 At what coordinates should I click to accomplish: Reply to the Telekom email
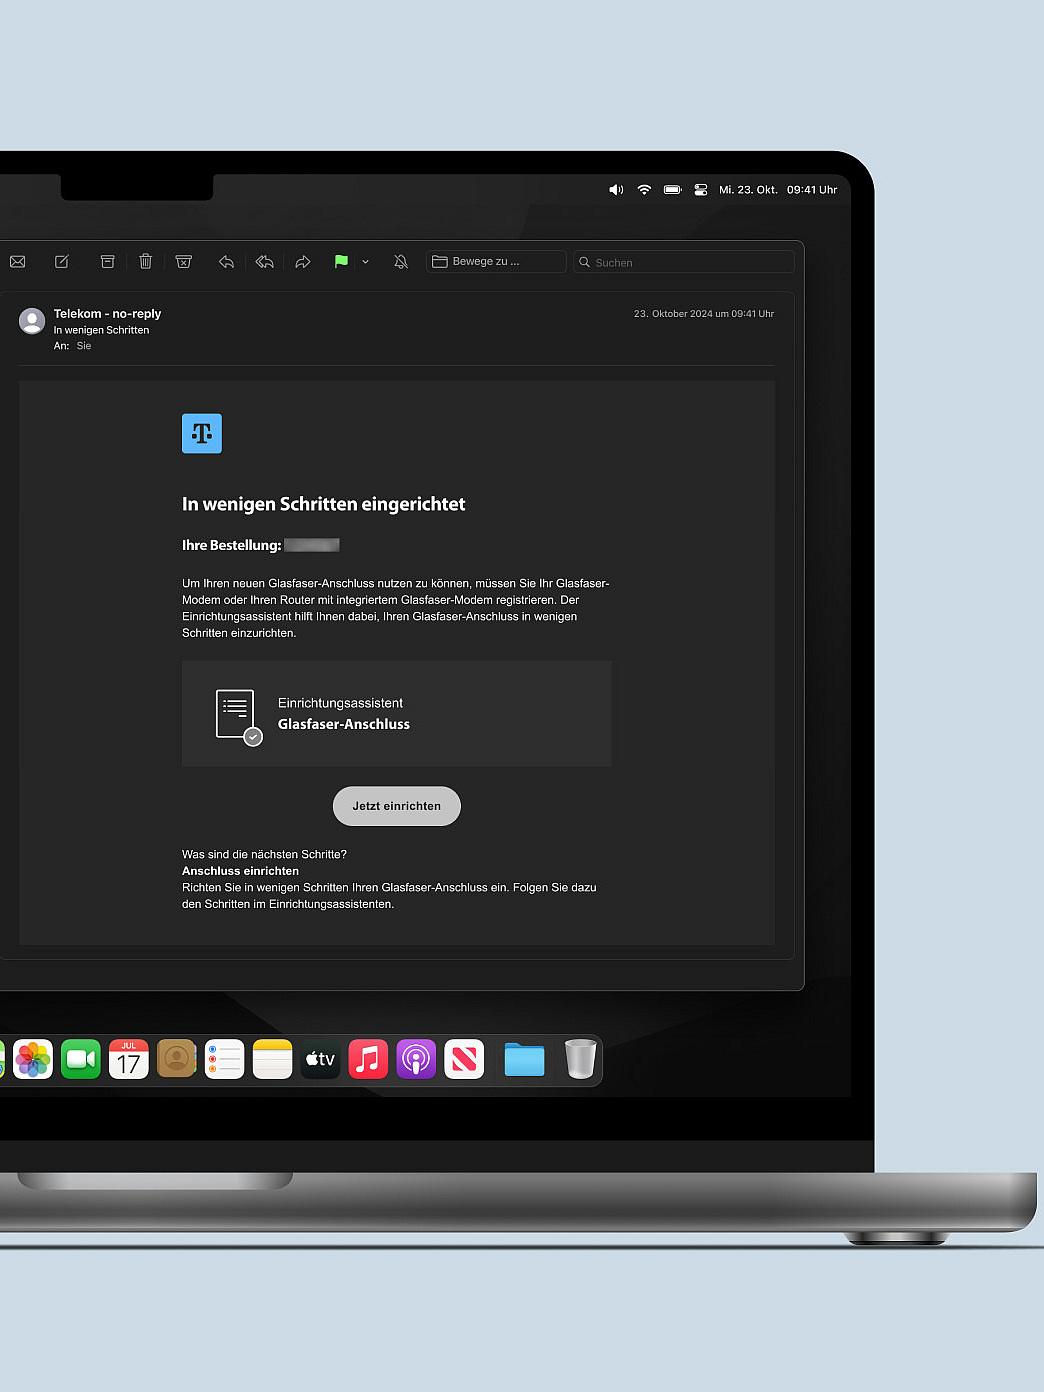pyautogui.click(x=226, y=262)
